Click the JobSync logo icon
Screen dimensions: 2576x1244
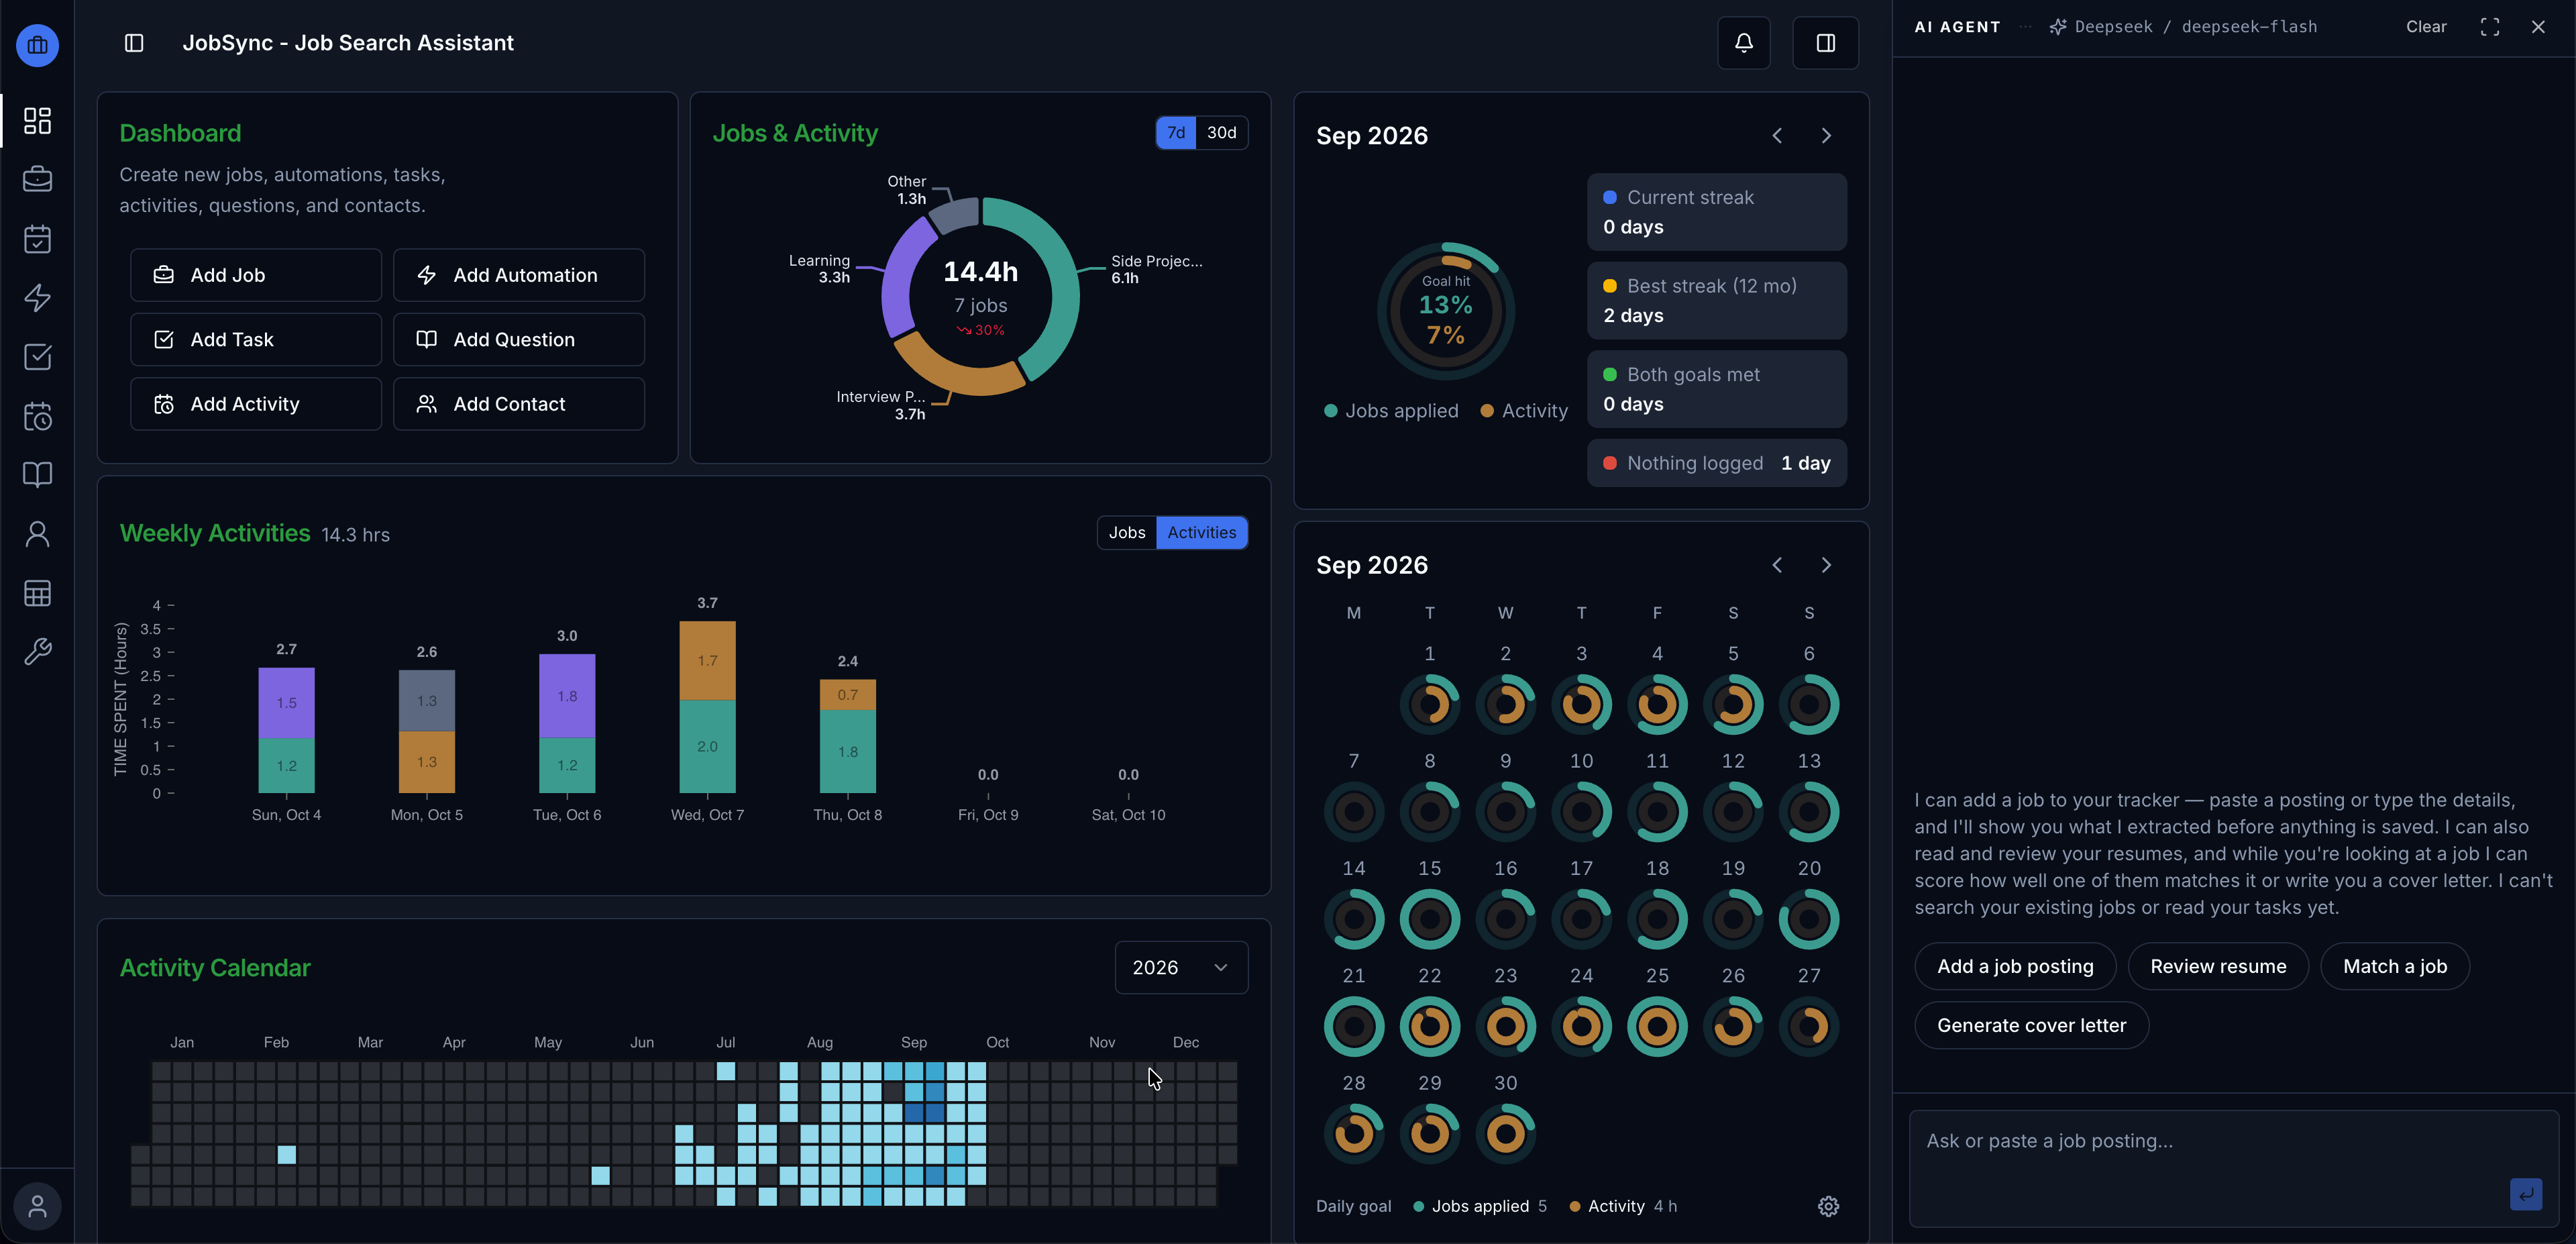point(37,45)
